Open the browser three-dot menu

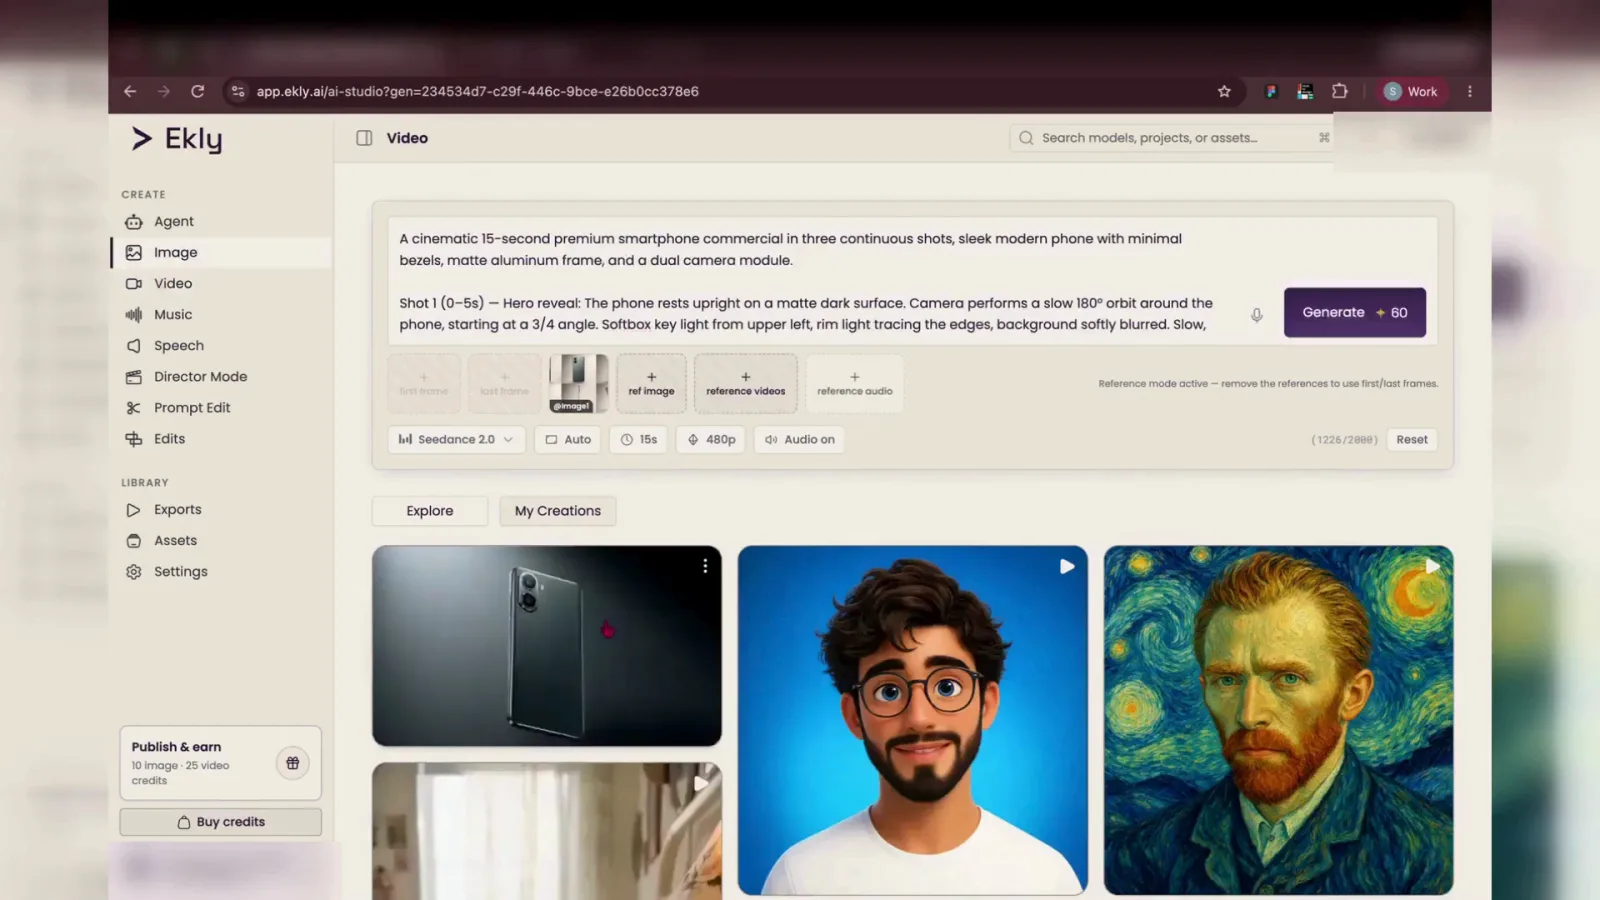point(1470,91)
